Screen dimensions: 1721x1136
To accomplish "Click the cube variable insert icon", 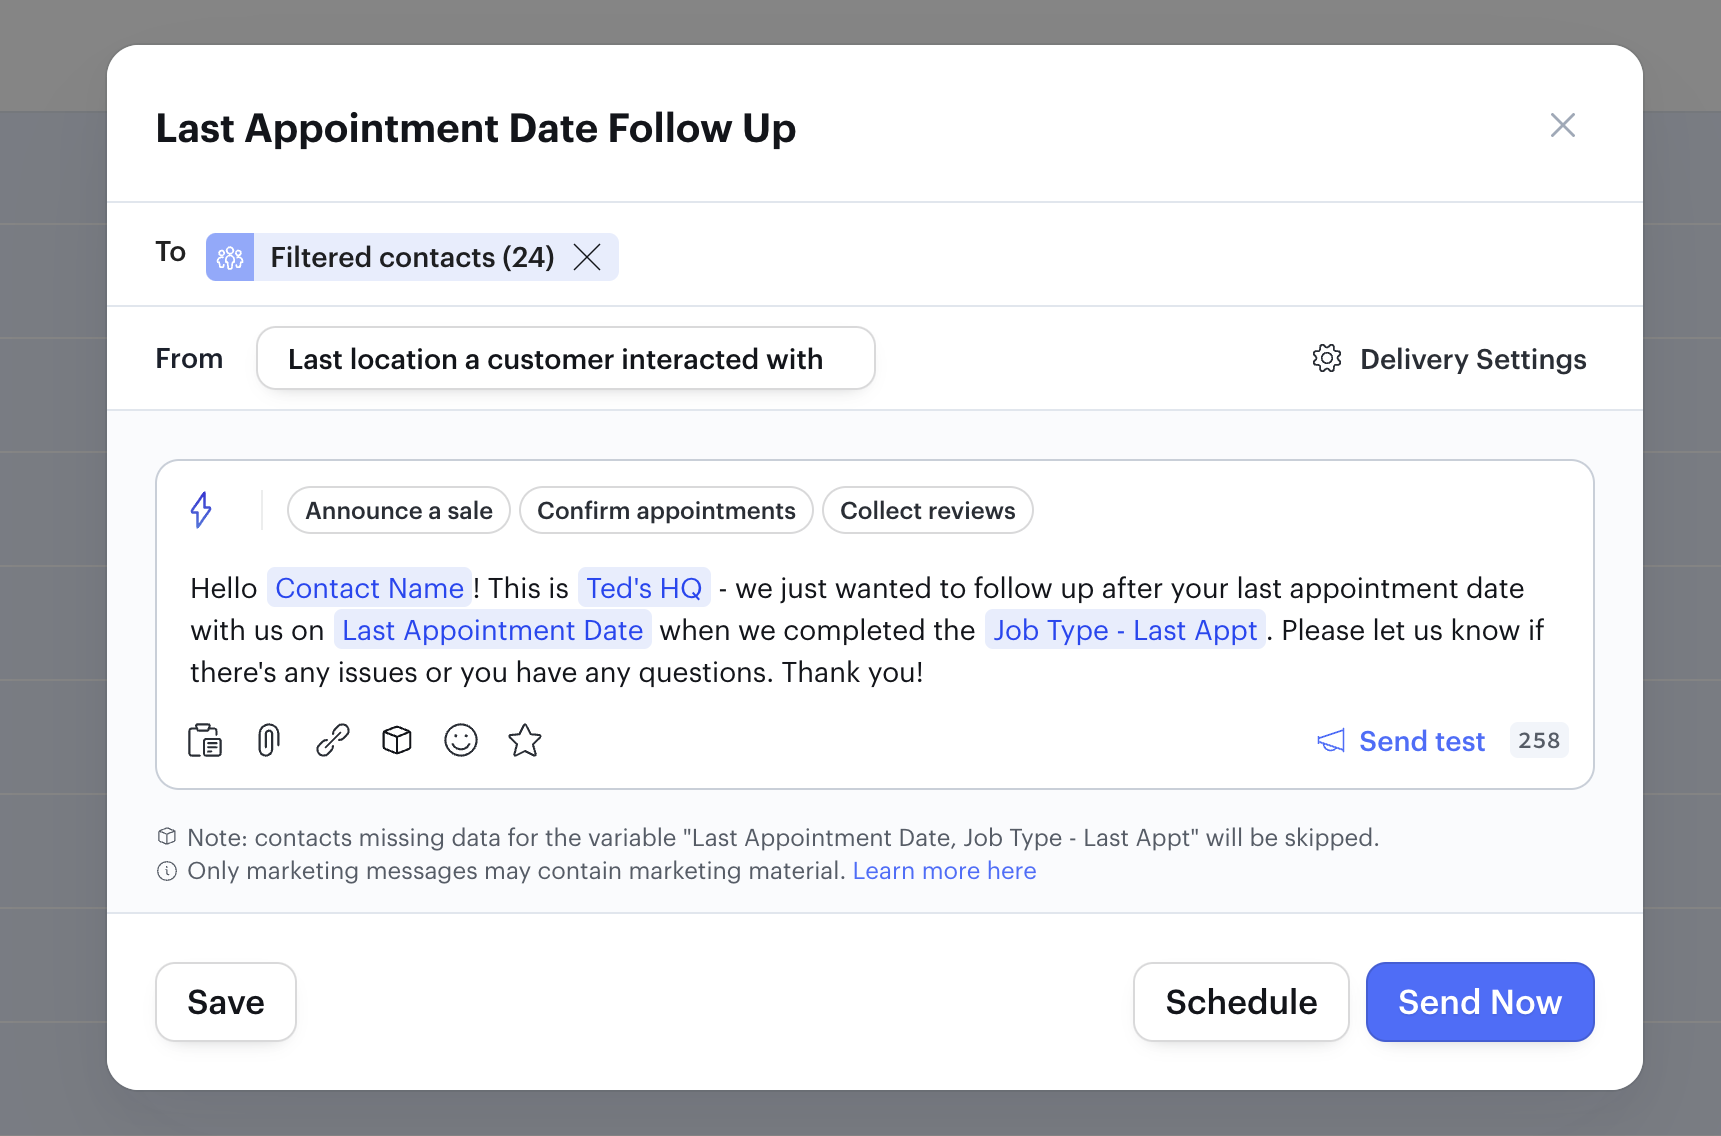I will click(x=397, y=741).
